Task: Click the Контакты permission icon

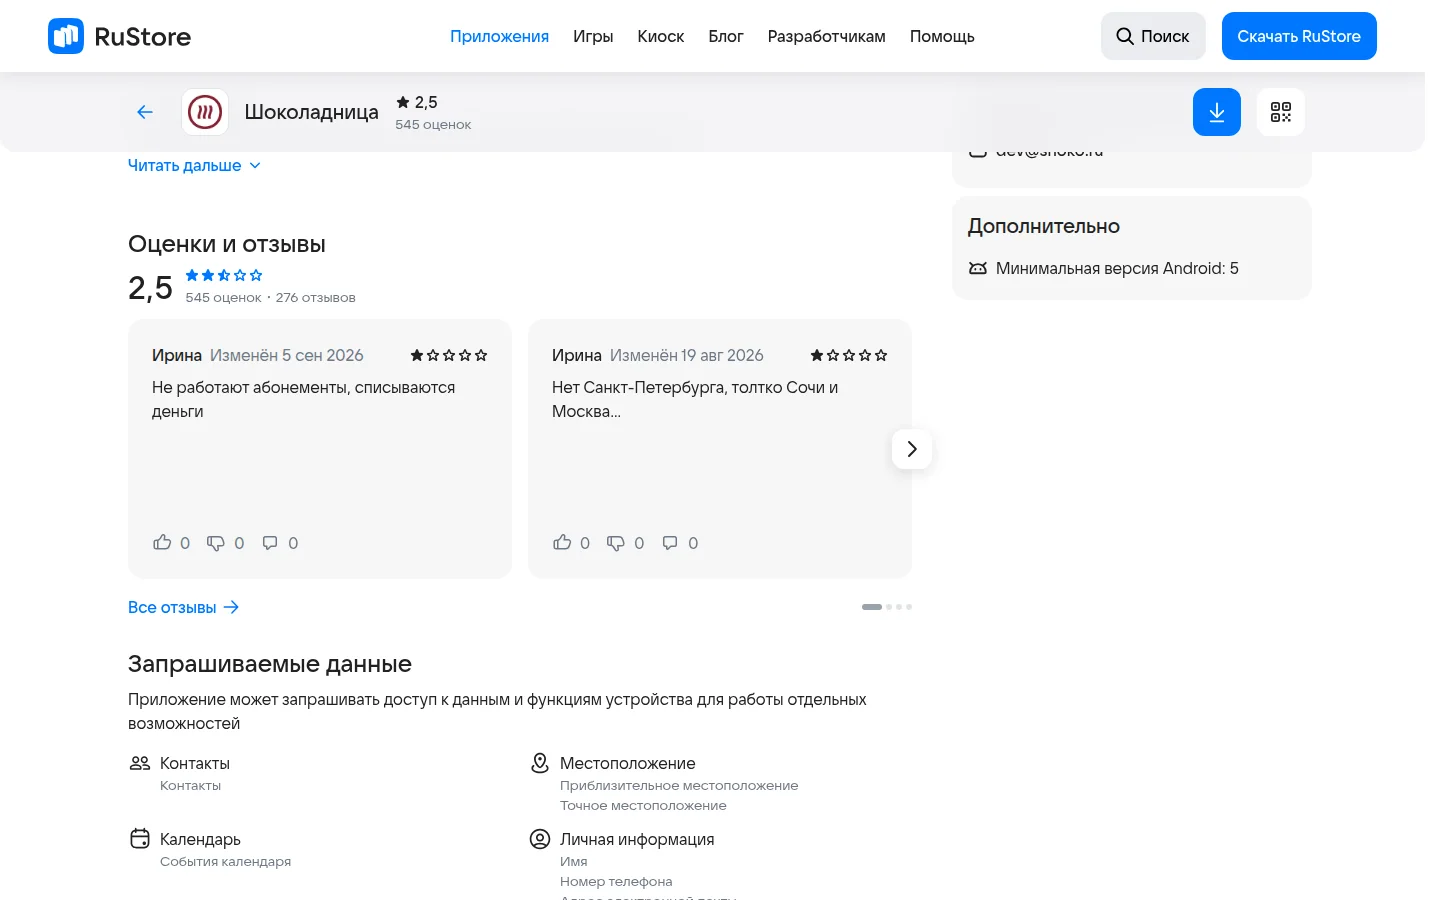Action: (x=140, y=763)
